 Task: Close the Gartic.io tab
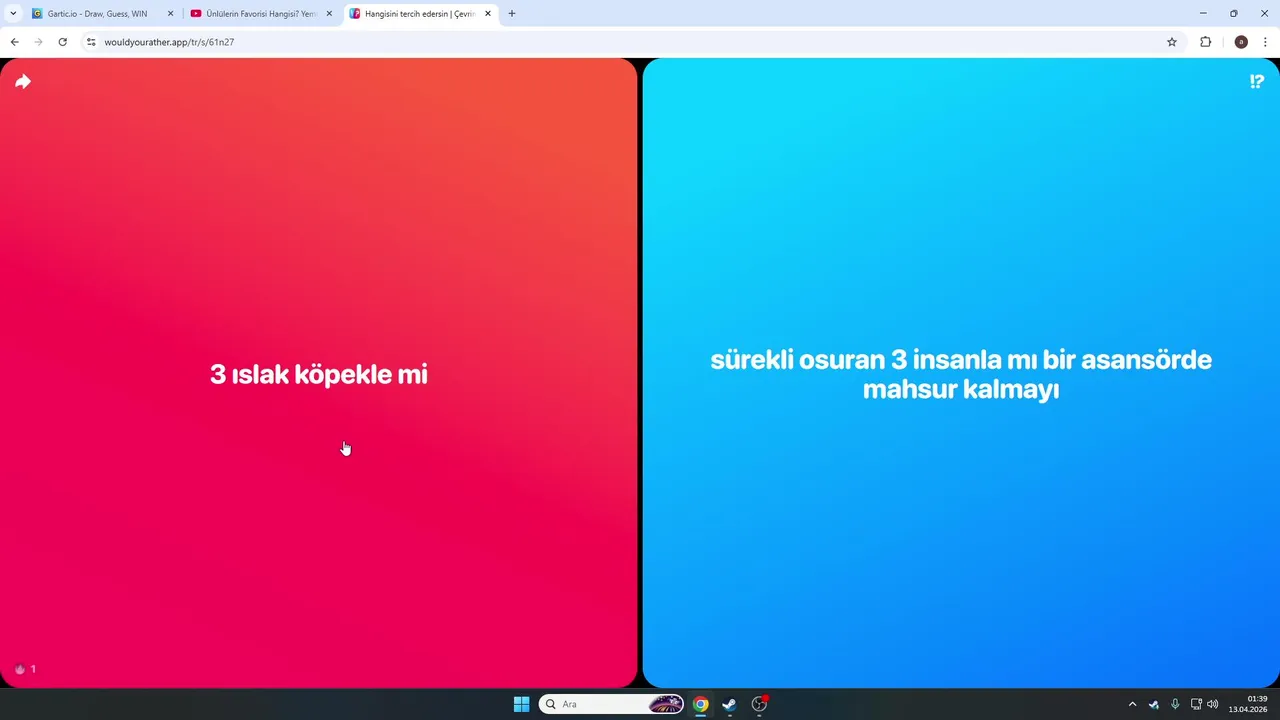(170, 14)
